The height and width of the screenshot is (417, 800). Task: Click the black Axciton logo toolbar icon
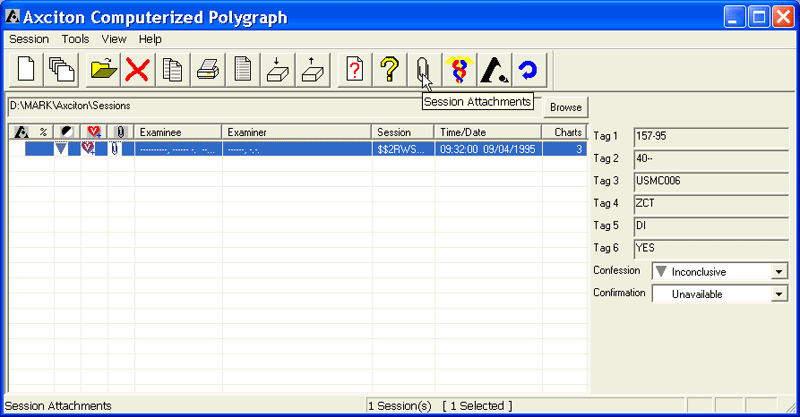point(494,69)
